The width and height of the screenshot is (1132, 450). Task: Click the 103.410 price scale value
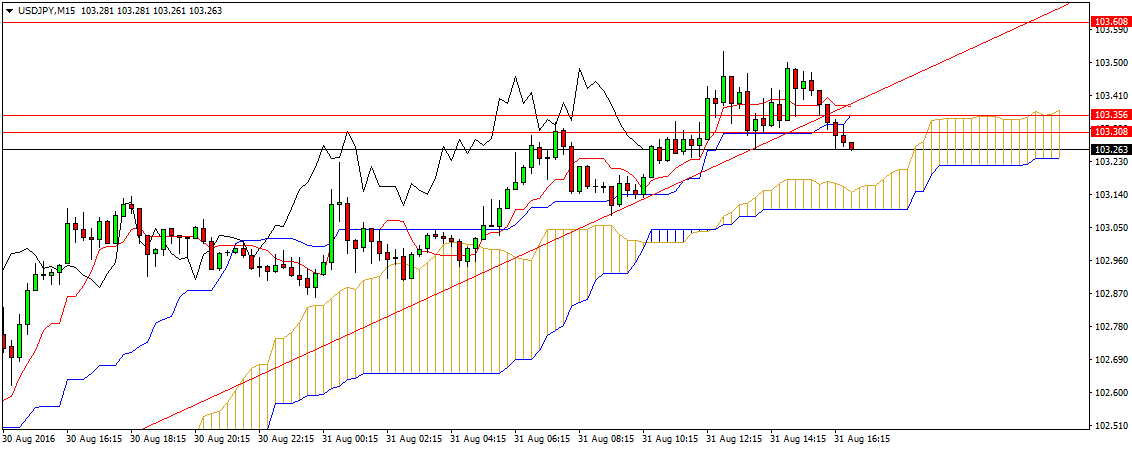(x=1111, y=95)
